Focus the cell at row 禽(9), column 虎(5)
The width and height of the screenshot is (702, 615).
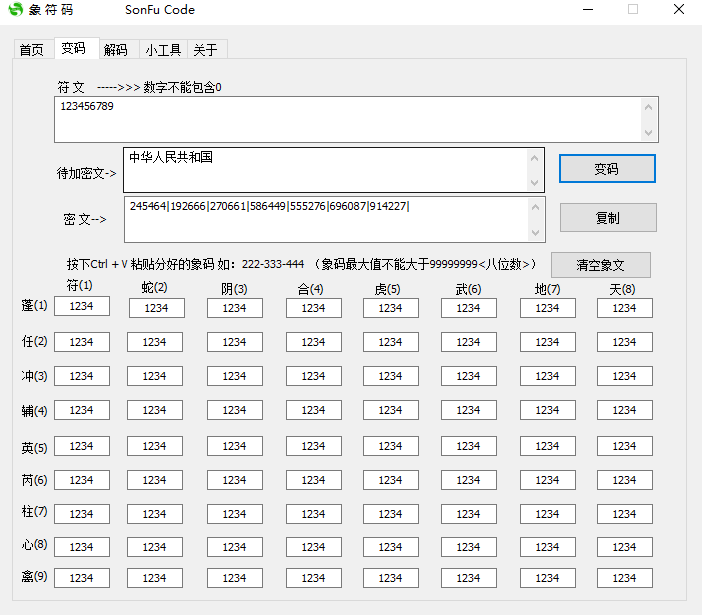pos(391,578)
